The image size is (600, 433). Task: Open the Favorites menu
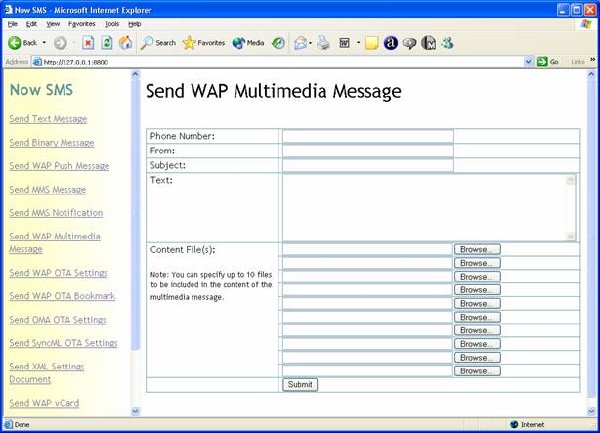[x=82, y=24]
